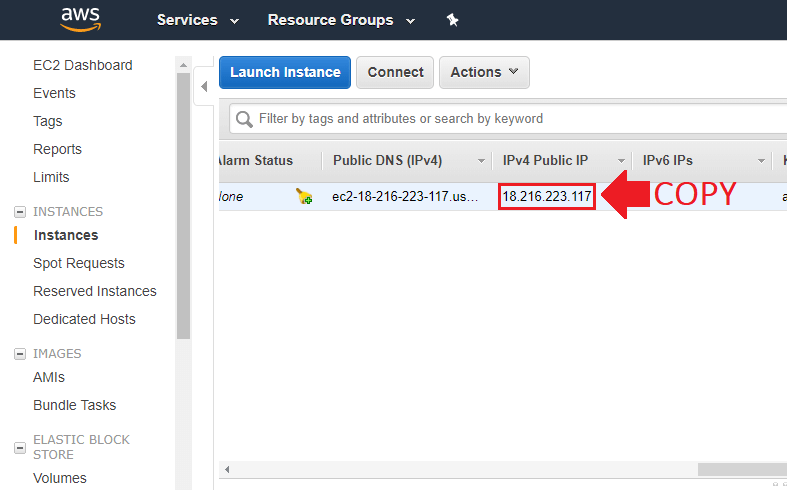Collapse the INSTANCES section

pos(20,212)
